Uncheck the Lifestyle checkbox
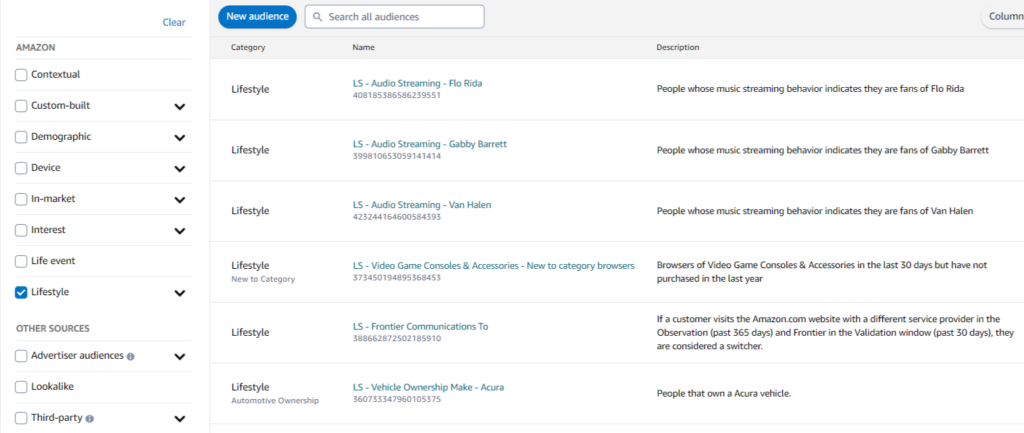1024x433 pixels. [21, 293]
